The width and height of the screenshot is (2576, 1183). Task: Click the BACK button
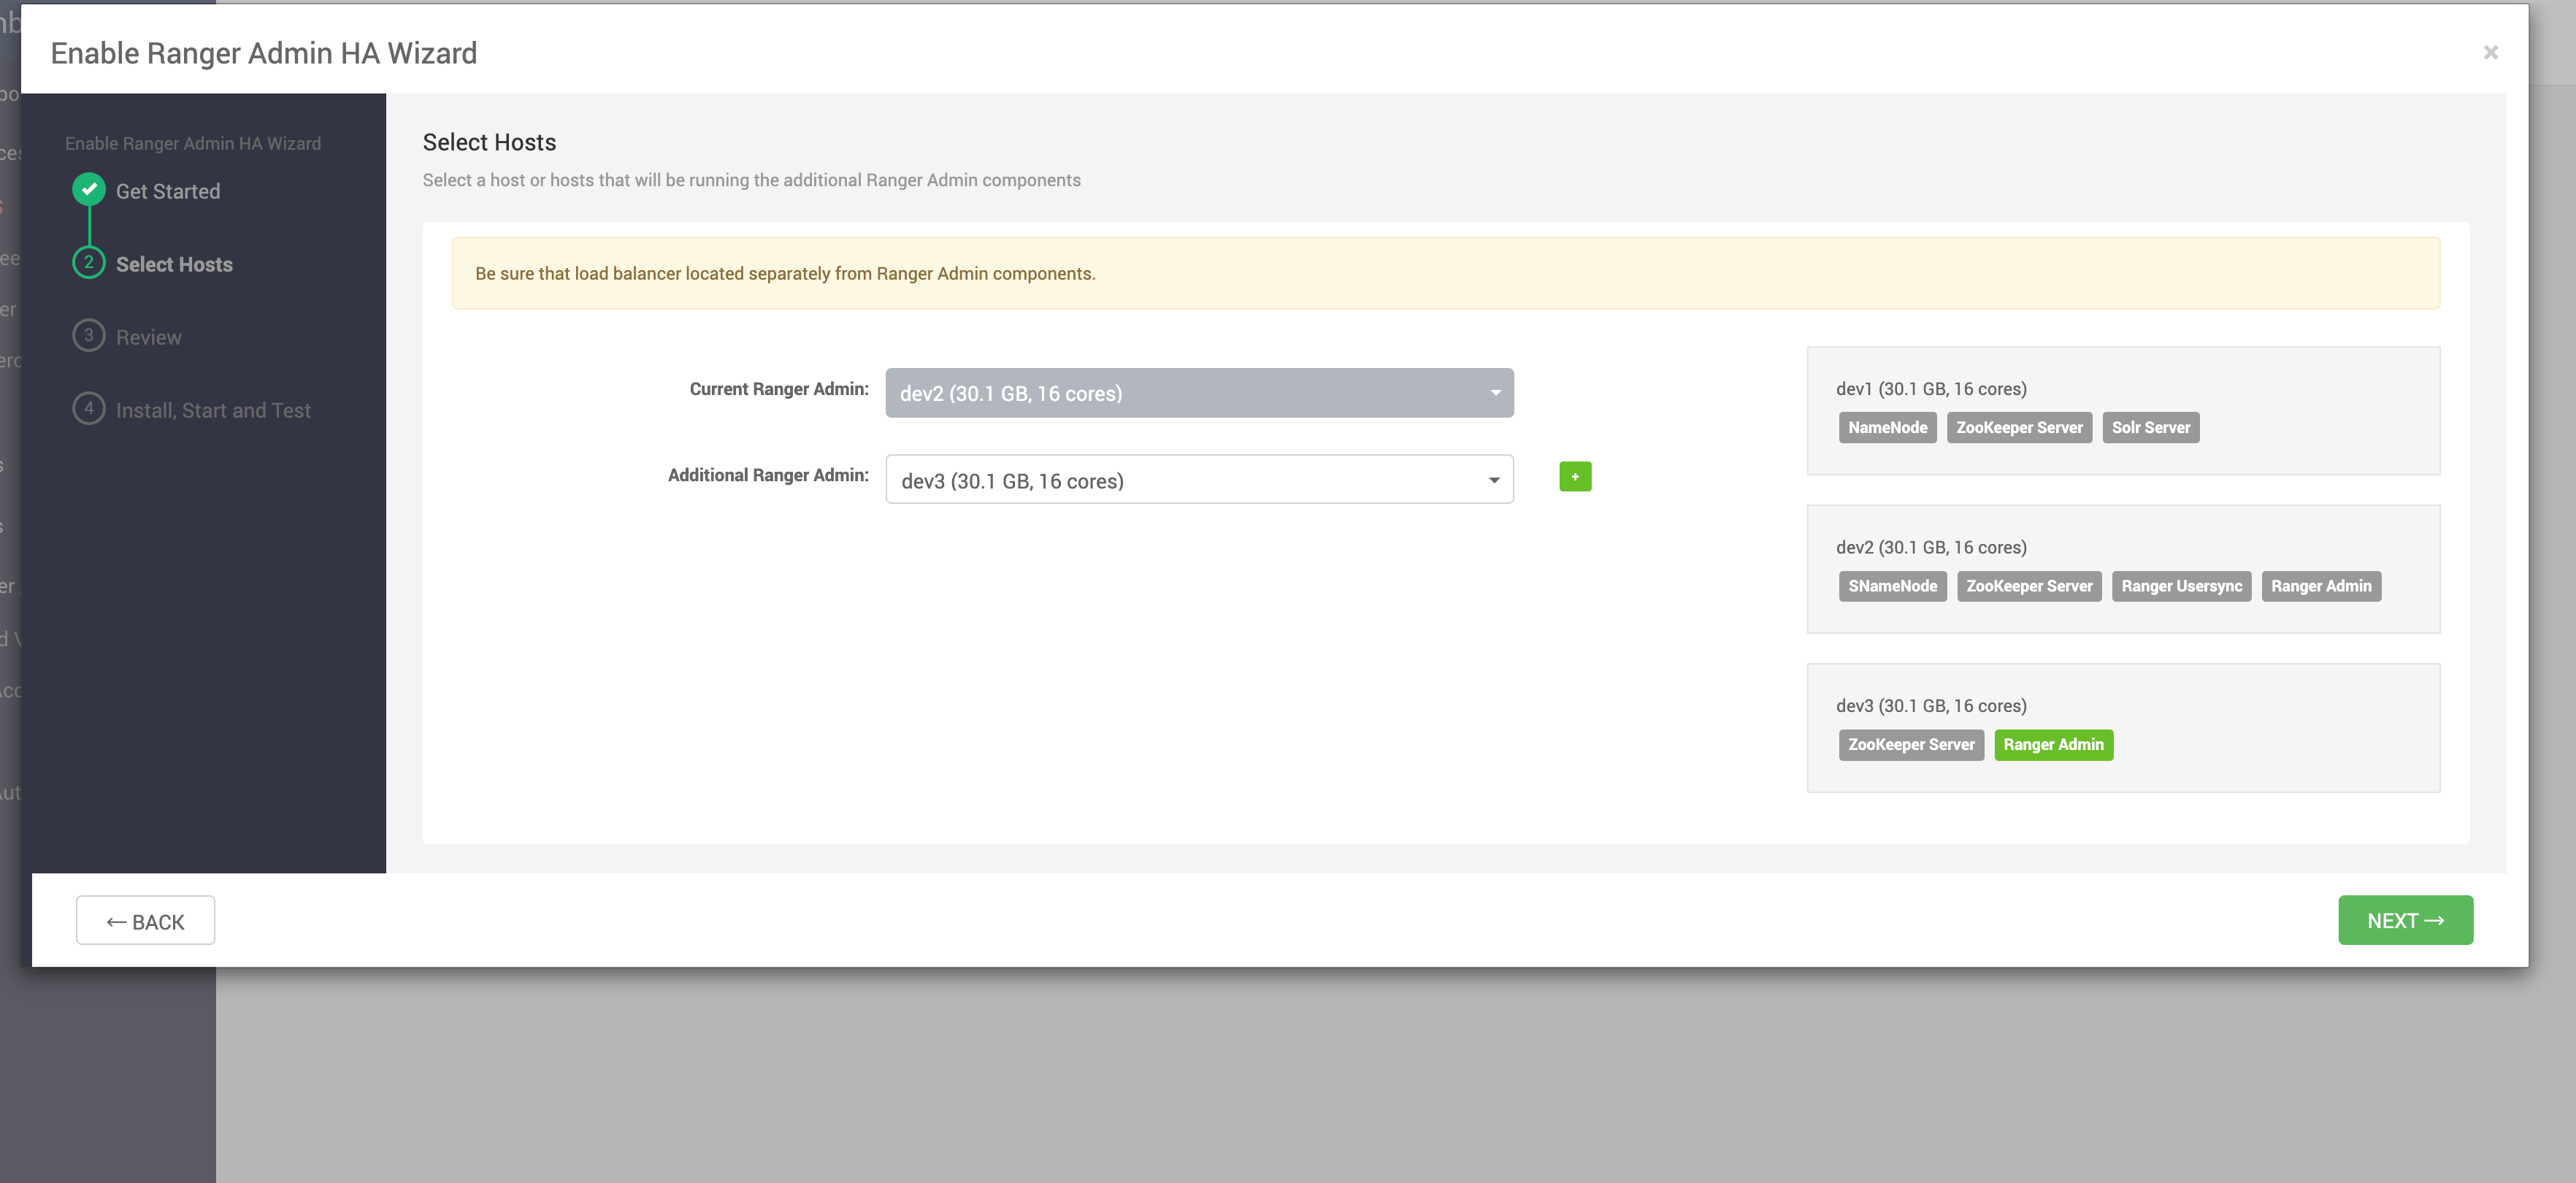145,921
